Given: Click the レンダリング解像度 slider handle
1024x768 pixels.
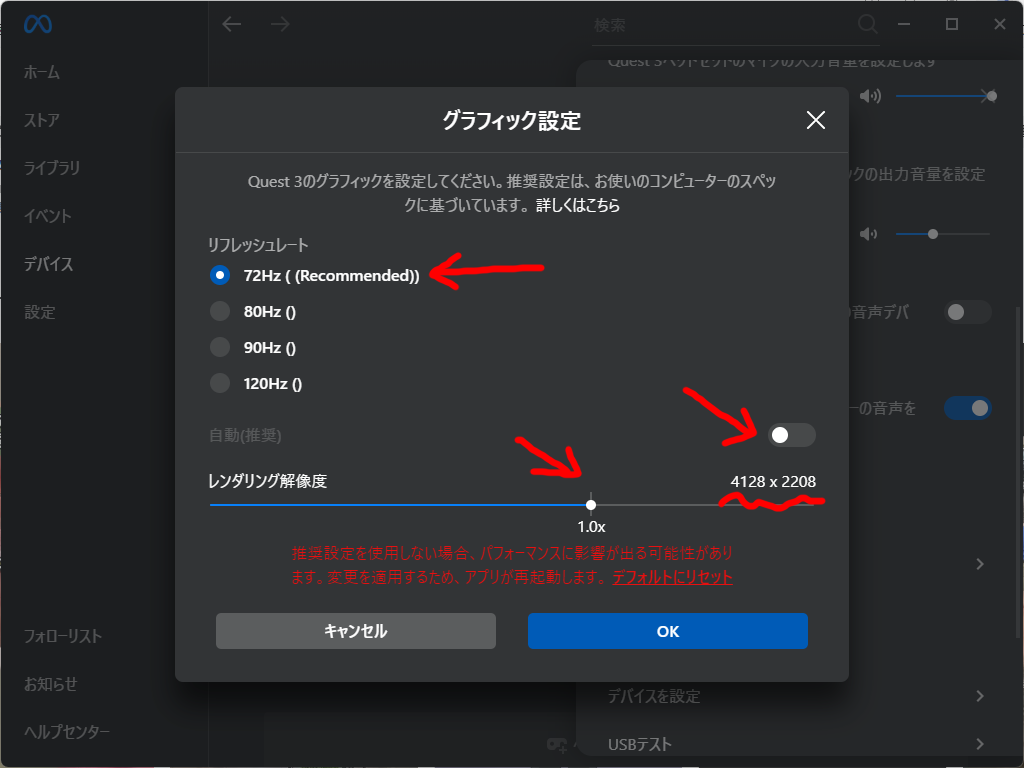Looking at the screenshot, I should pyautogui.click(x=591, y=505).
